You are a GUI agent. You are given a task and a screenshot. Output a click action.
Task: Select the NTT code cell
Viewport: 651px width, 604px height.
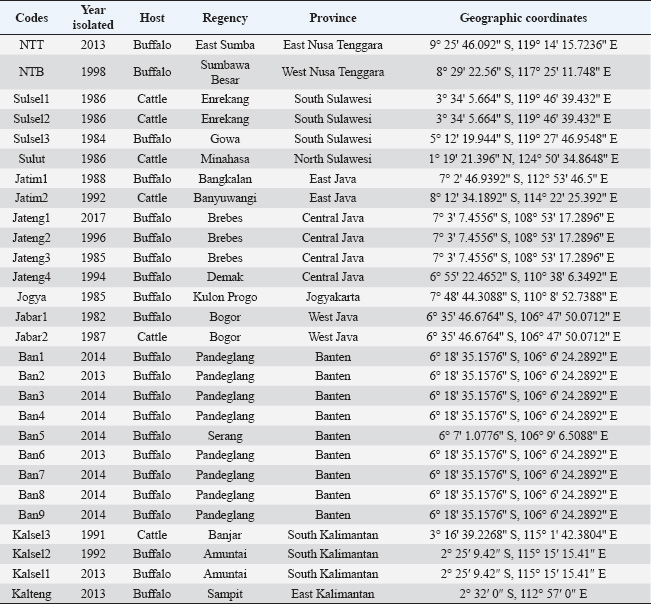pos(30,45)
